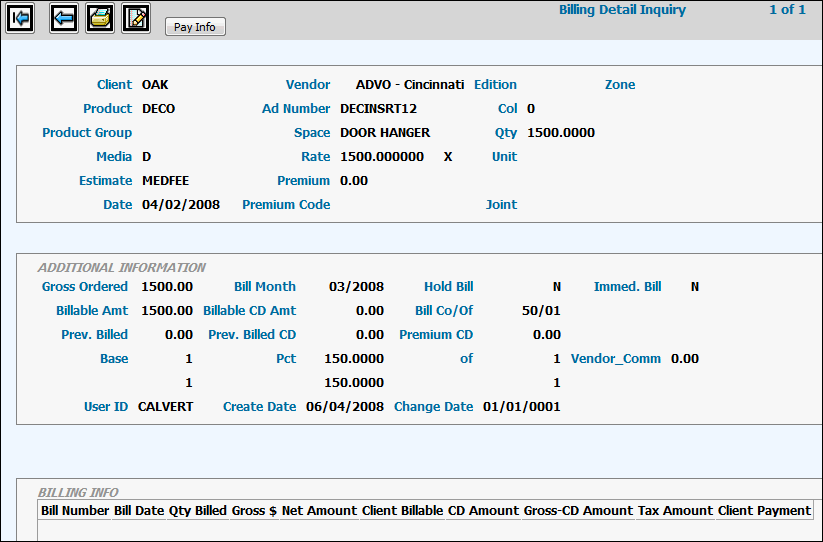Select the Qty Billed column header
The image size is (823, 542).
[x=198, y=510]
